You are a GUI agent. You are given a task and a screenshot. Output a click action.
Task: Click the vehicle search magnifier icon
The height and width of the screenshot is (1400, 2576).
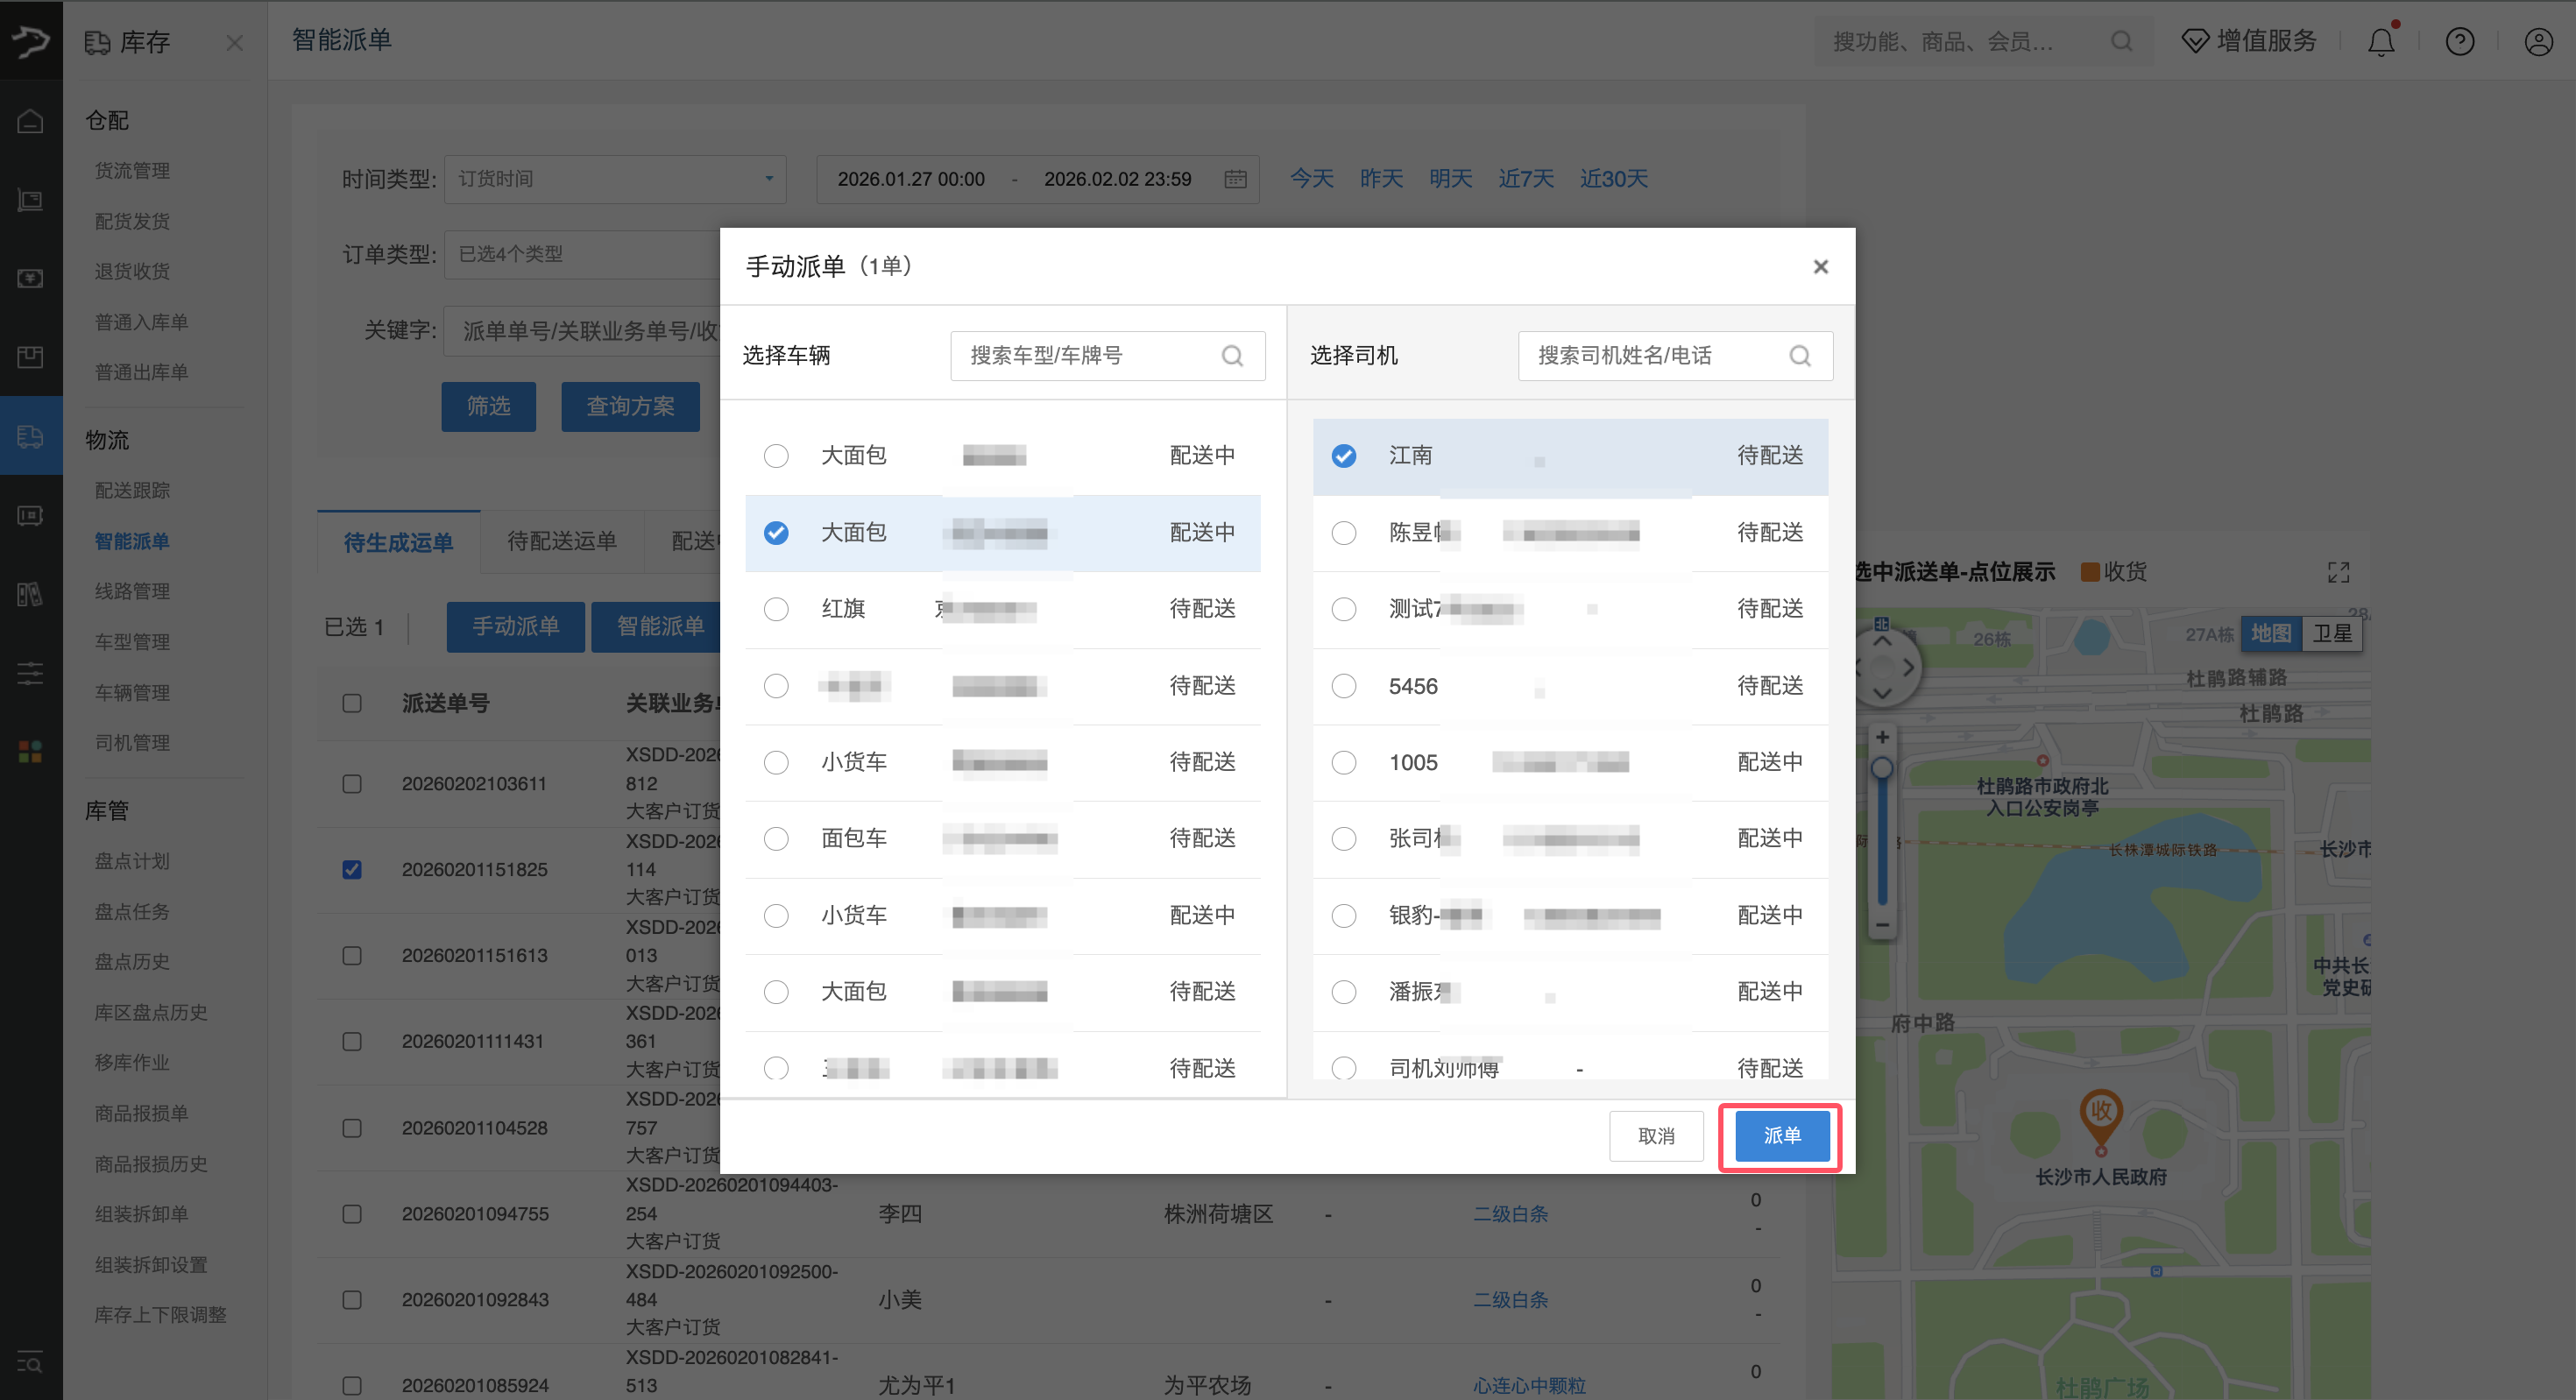1232,356
